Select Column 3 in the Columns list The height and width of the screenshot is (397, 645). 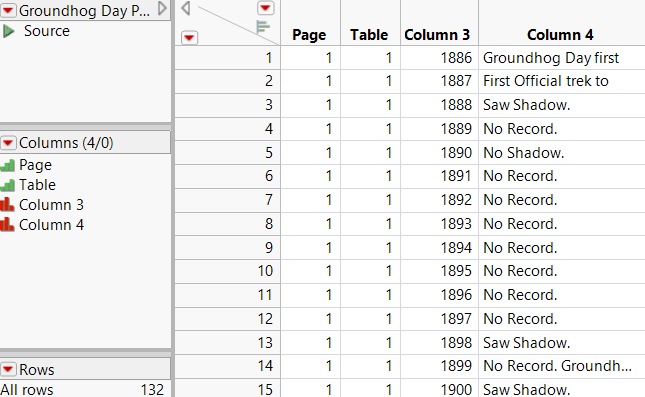coord(51,205)
